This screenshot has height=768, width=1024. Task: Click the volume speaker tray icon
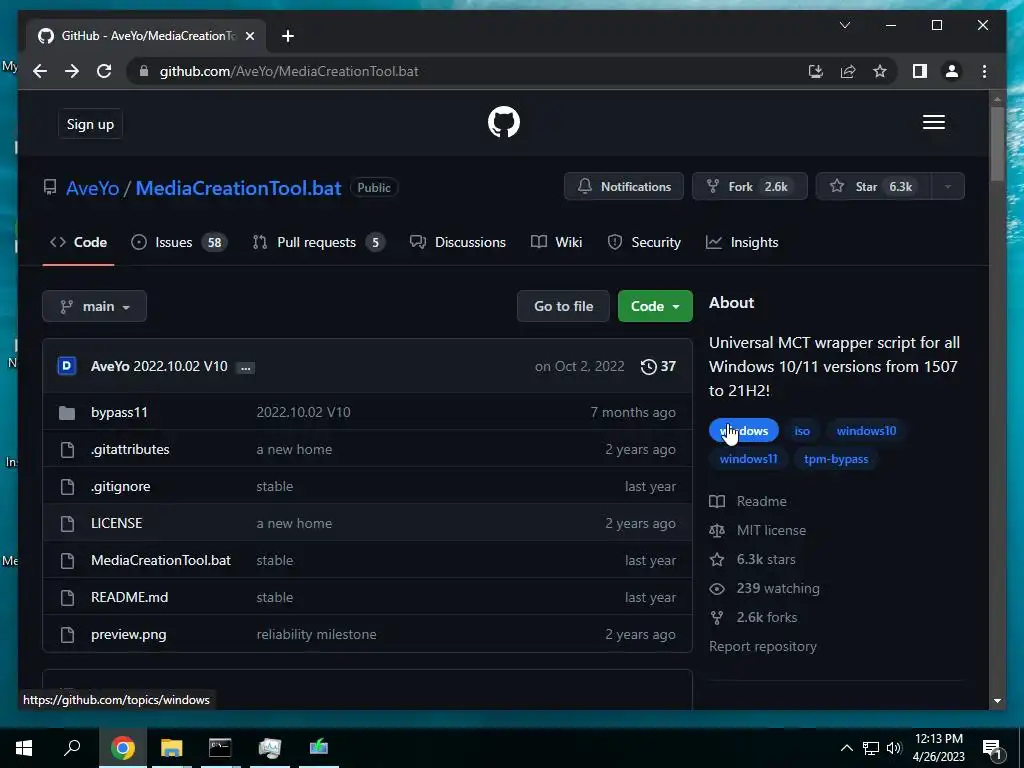[x=894, y=748]
